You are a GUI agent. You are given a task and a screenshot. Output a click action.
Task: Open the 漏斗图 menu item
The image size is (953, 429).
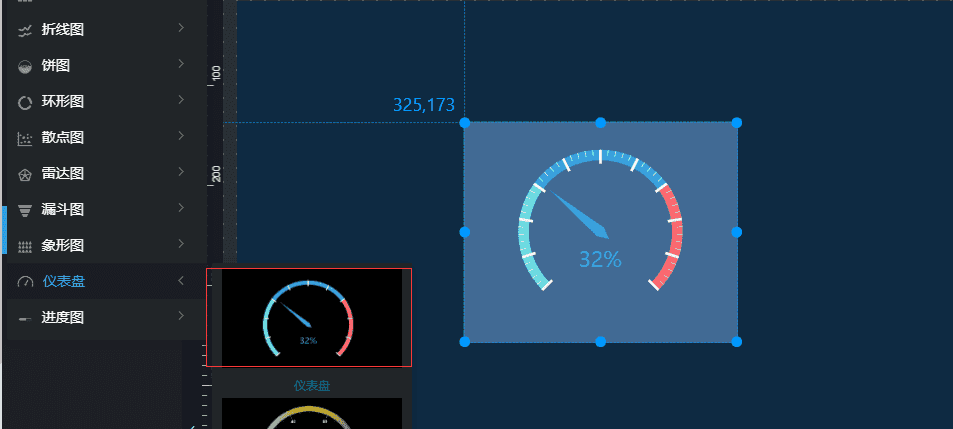pos(105,210)
